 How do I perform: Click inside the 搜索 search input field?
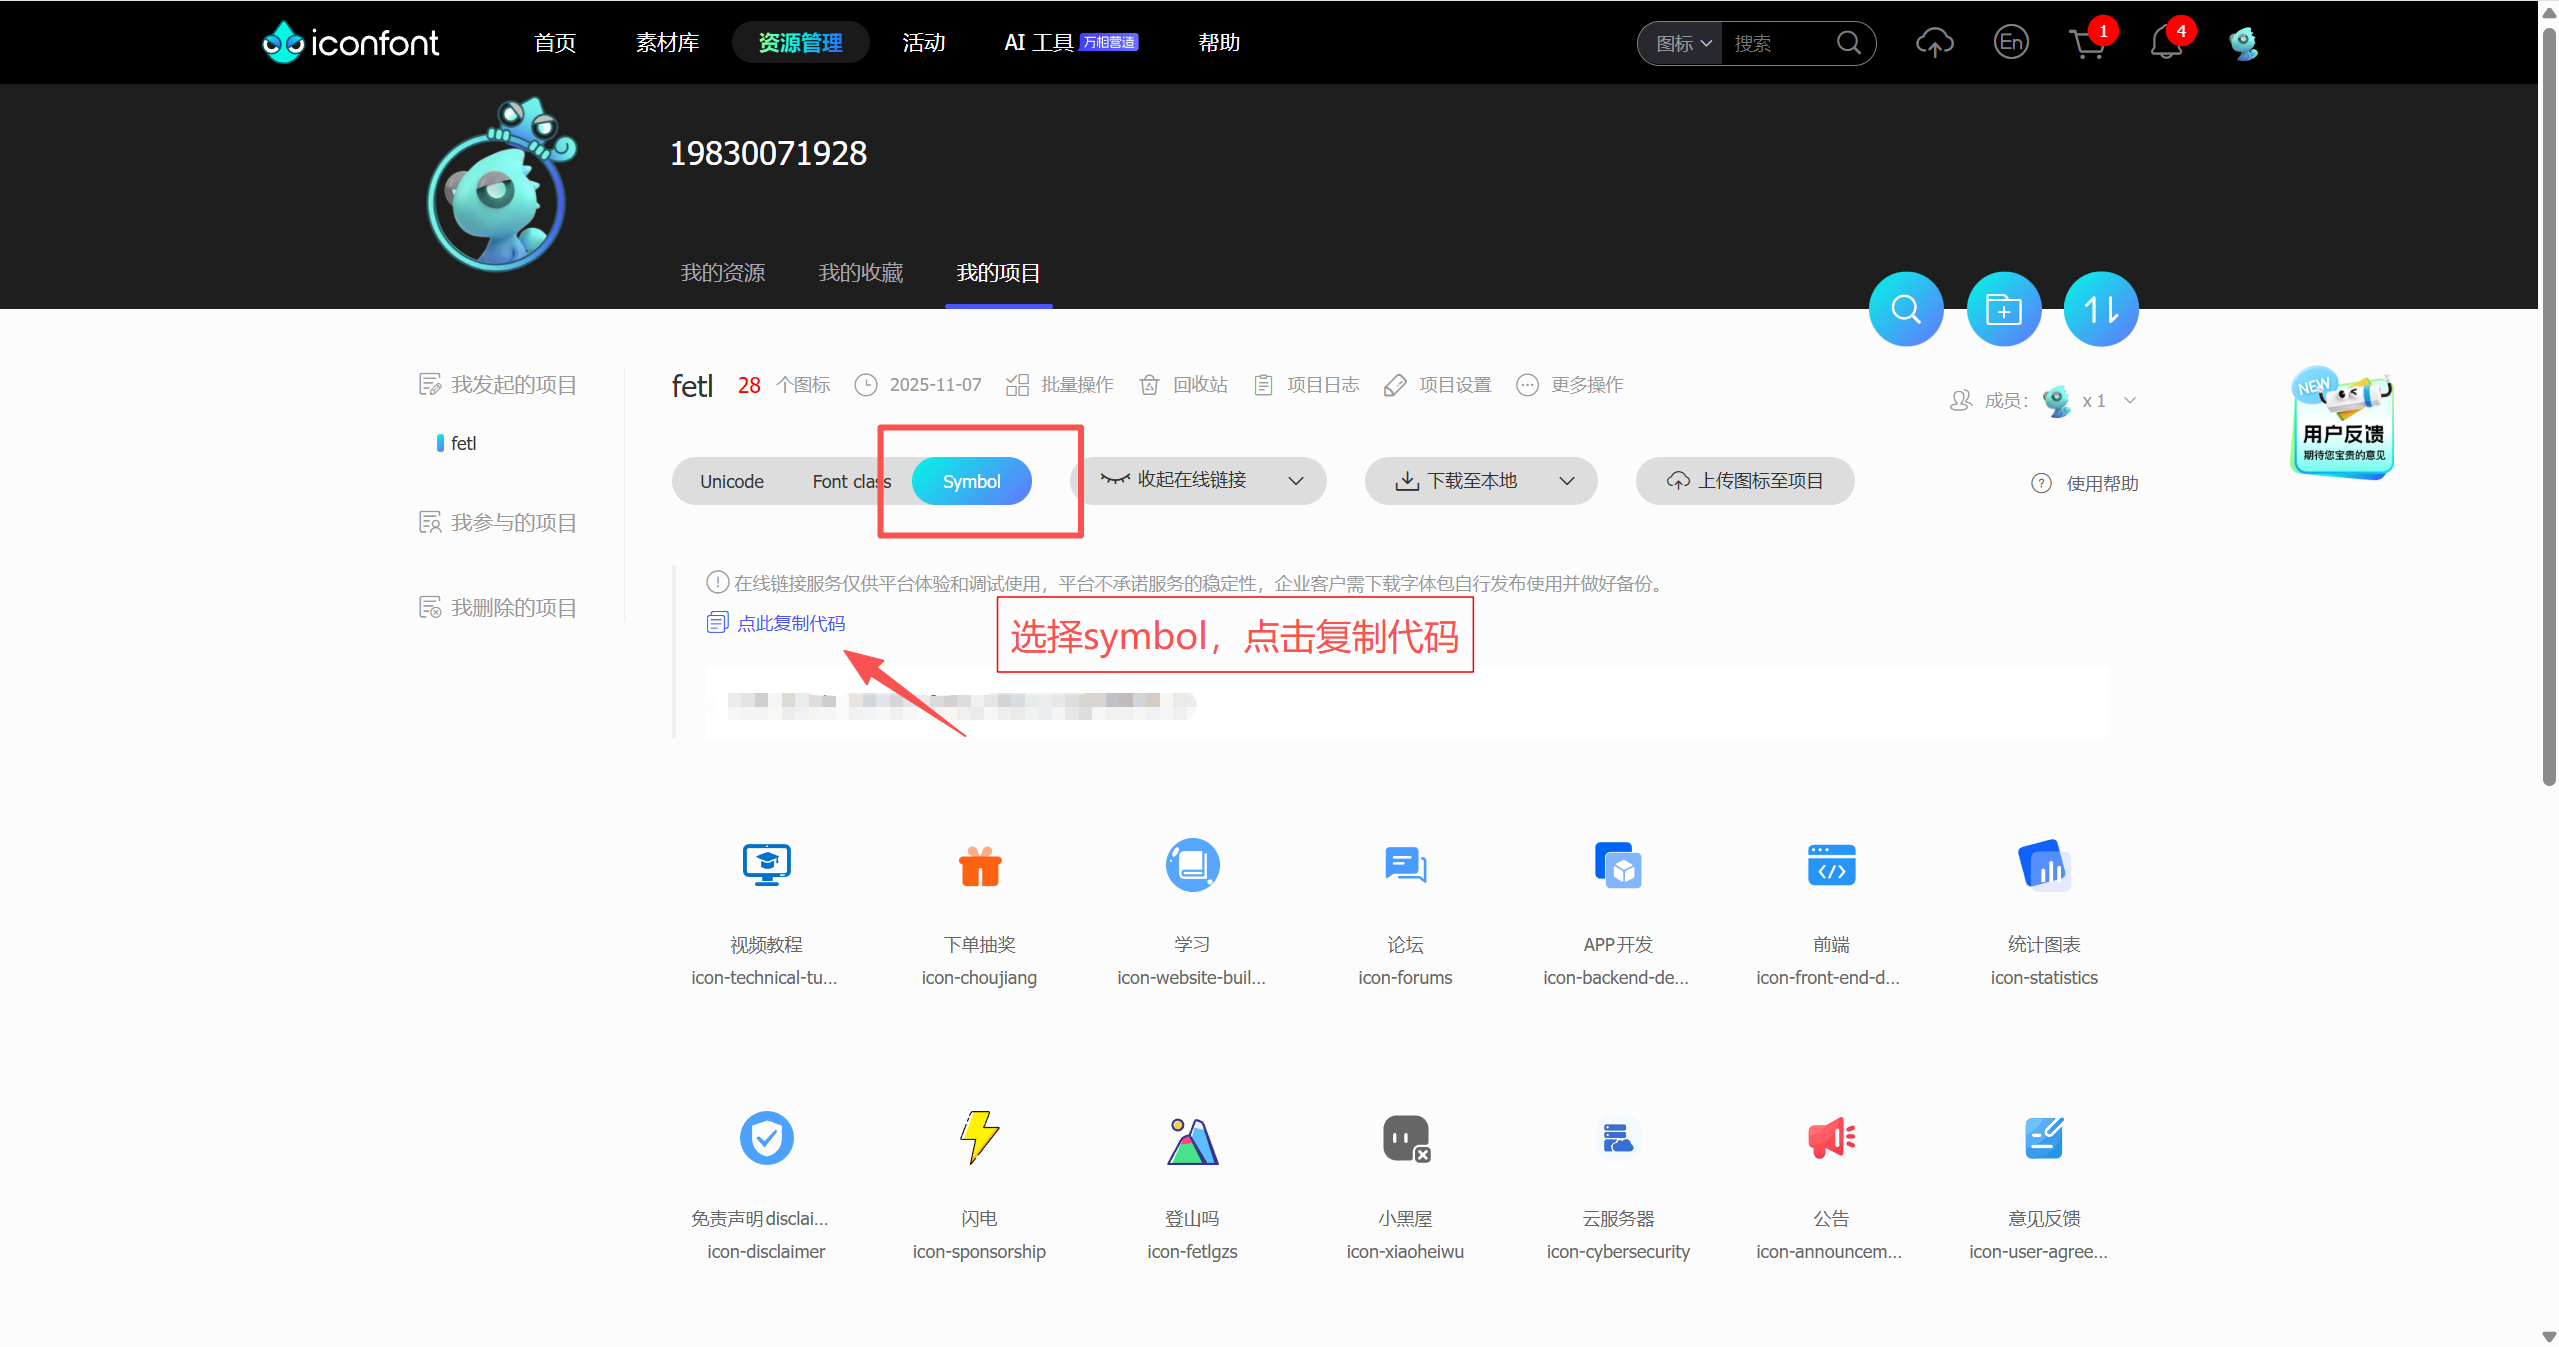click(1770, 43)
